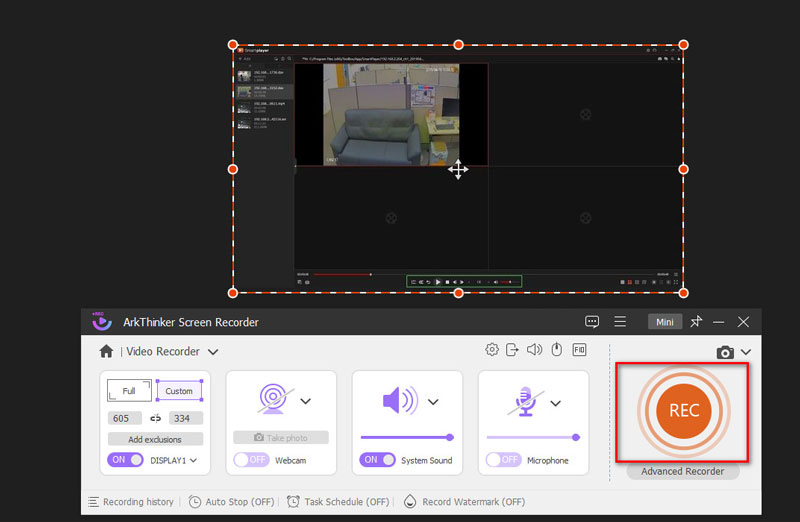Viewport: 800px width, 522px height.
Task: Click the Smartplayer playback progress bar
Action: (485, 275)
